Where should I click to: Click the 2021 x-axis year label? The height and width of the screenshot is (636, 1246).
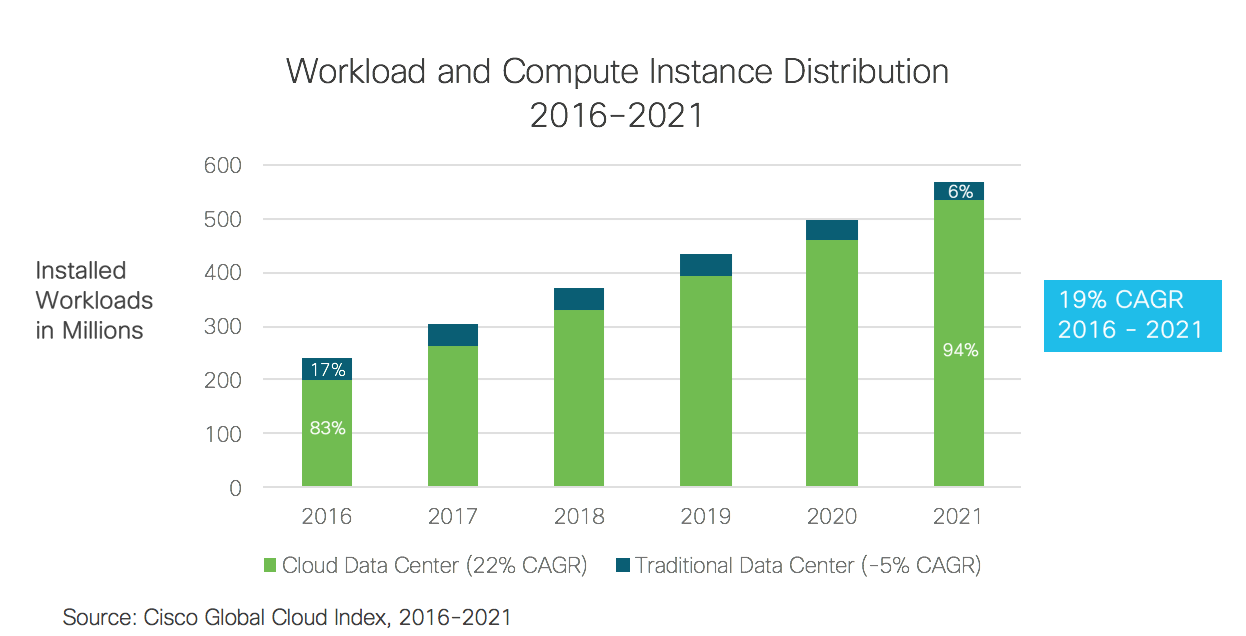pos(959,517)
